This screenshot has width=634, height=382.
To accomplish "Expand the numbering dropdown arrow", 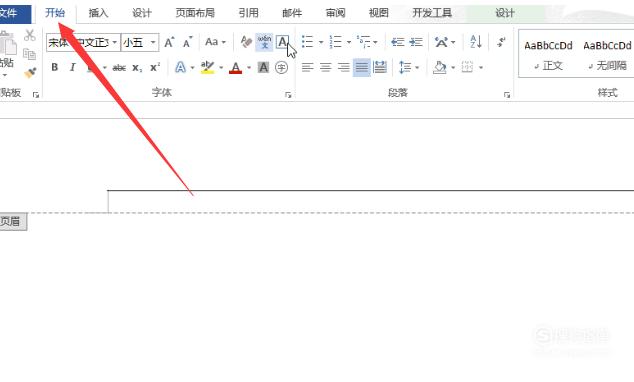I will pos(349,42).
